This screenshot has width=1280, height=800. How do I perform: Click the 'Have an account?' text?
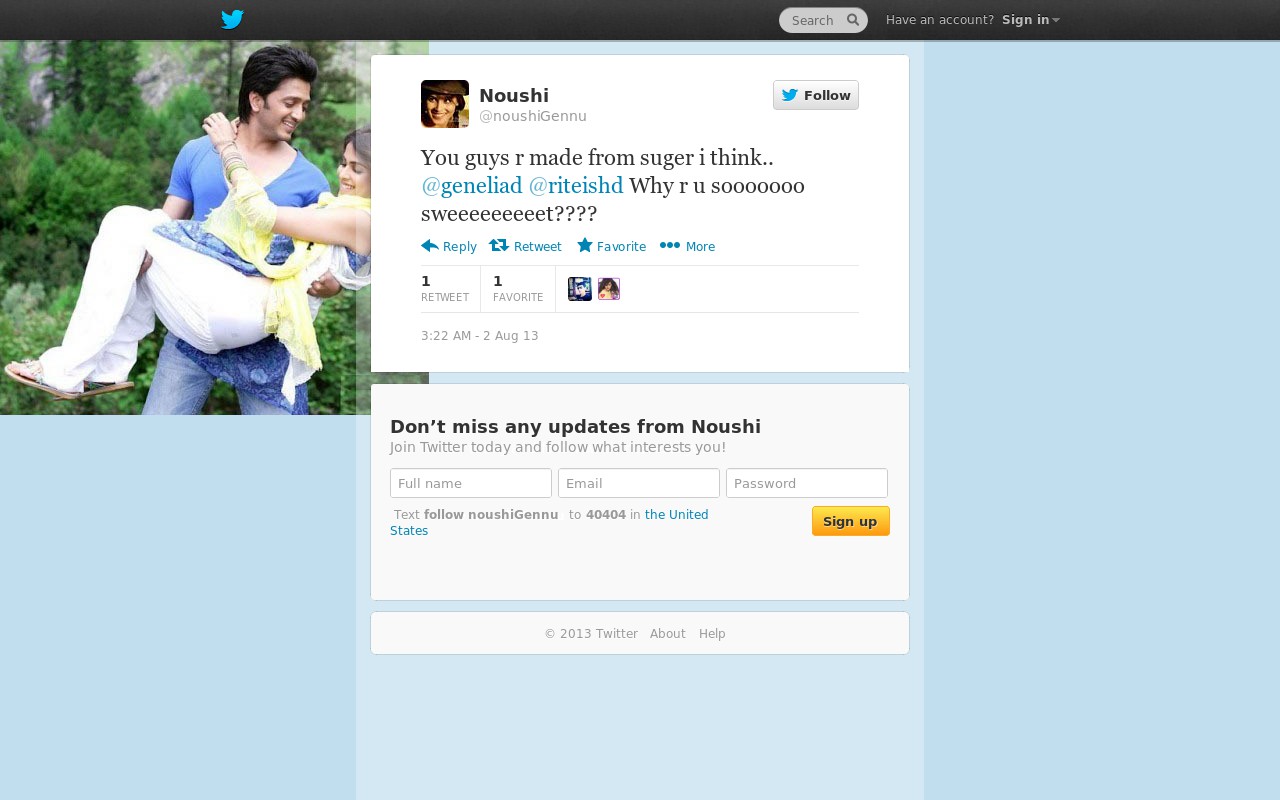tap(940, 20)
